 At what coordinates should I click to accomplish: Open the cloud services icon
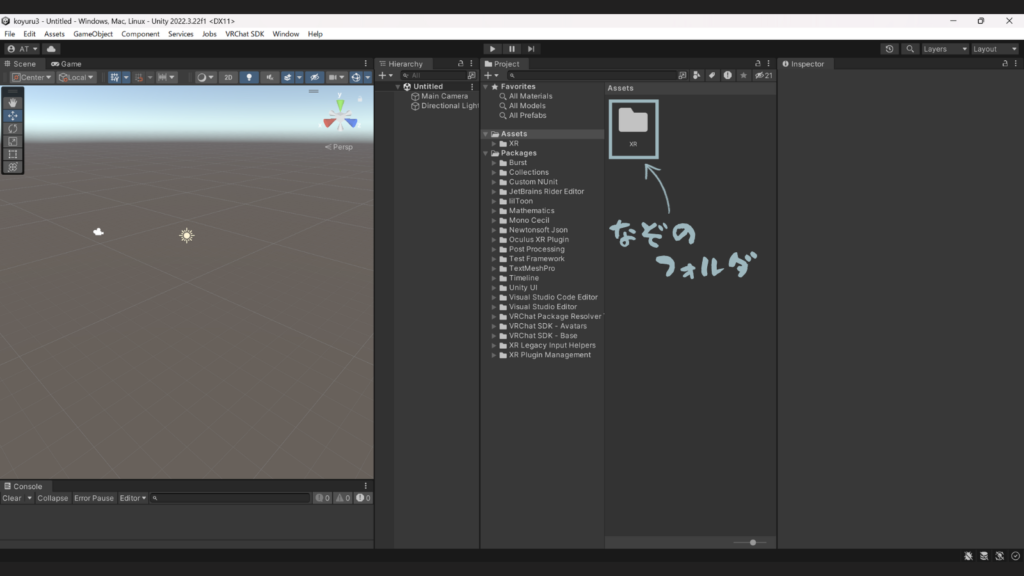tap(51, 48)
